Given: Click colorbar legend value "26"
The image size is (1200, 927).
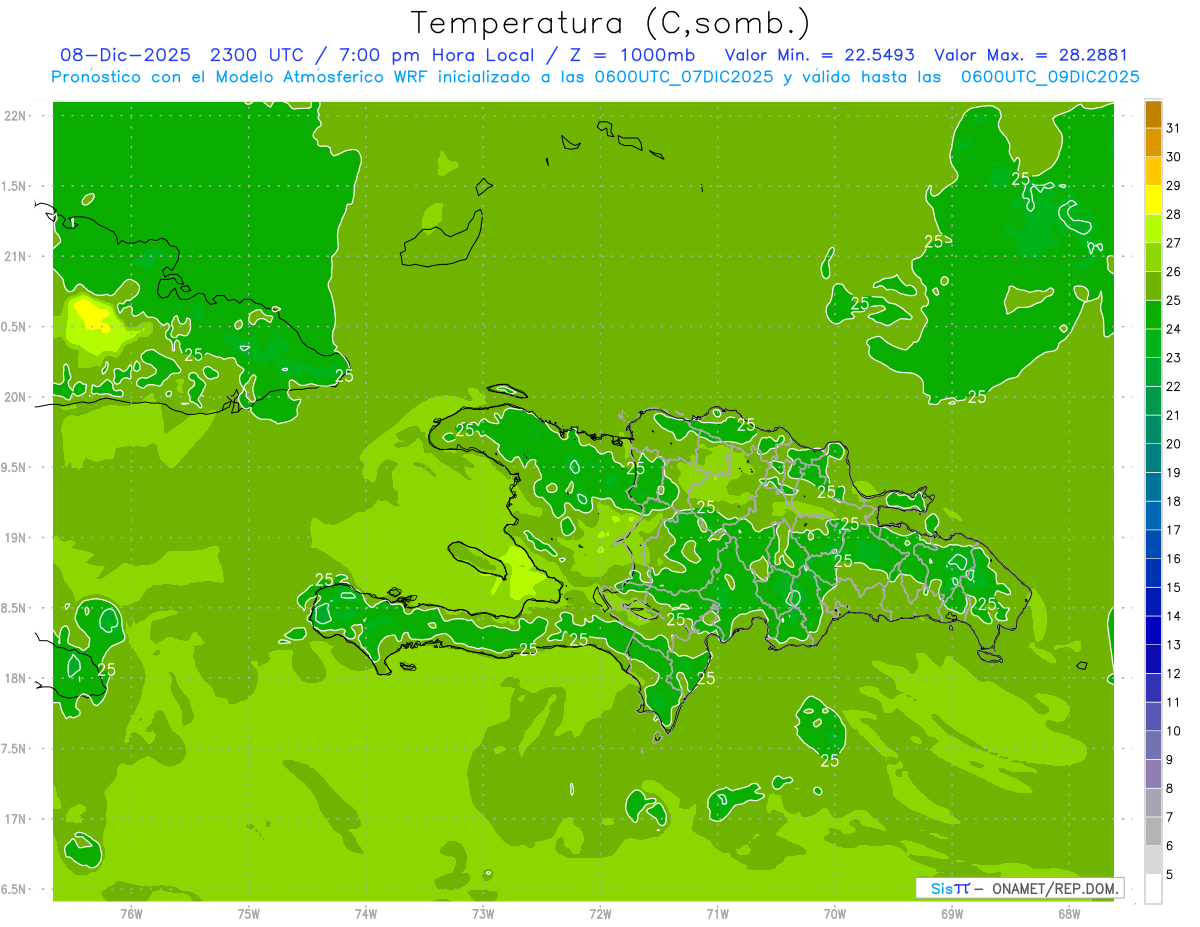Looking at the screenshot, I should 1174,271.
